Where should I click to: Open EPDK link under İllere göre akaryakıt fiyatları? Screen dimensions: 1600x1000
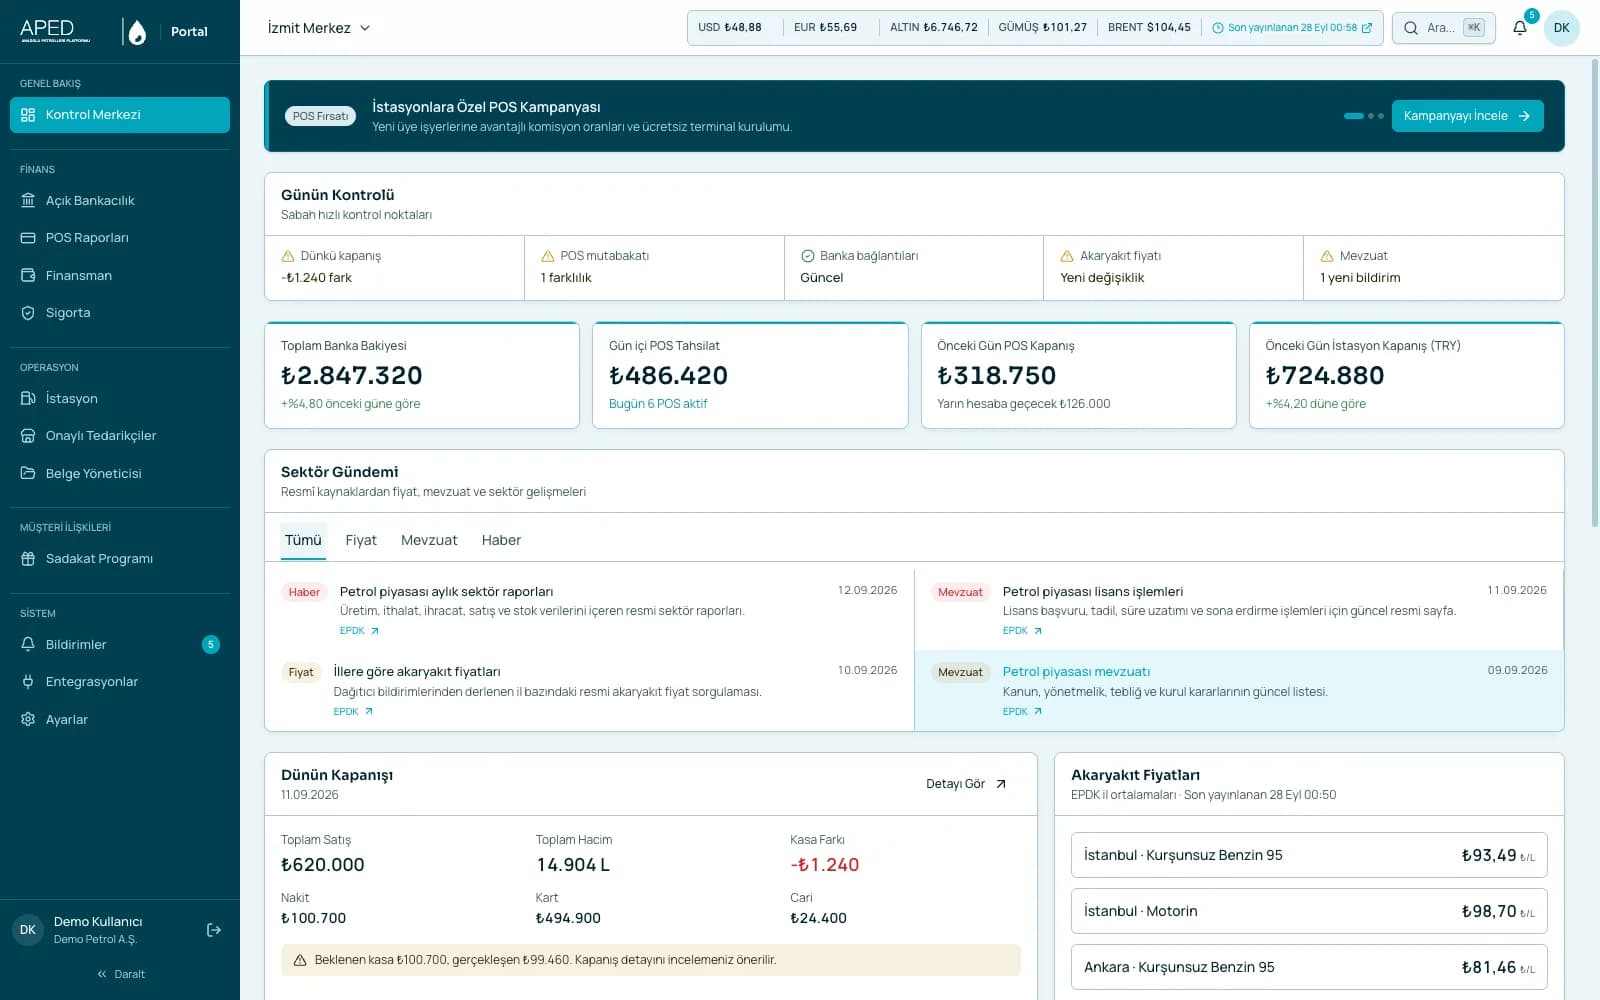tap(353, 712)
